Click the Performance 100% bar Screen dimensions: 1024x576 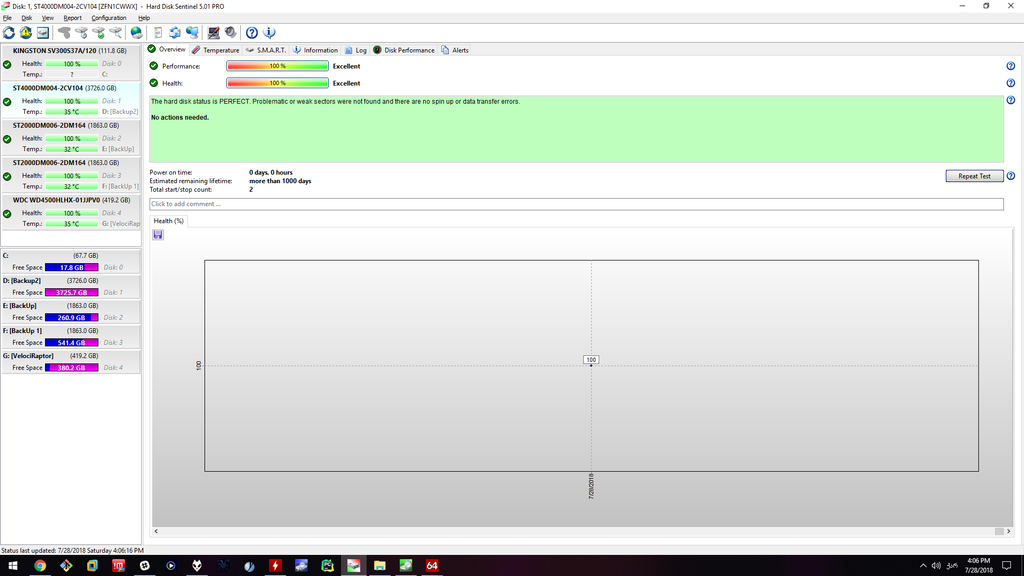point(277,66)
